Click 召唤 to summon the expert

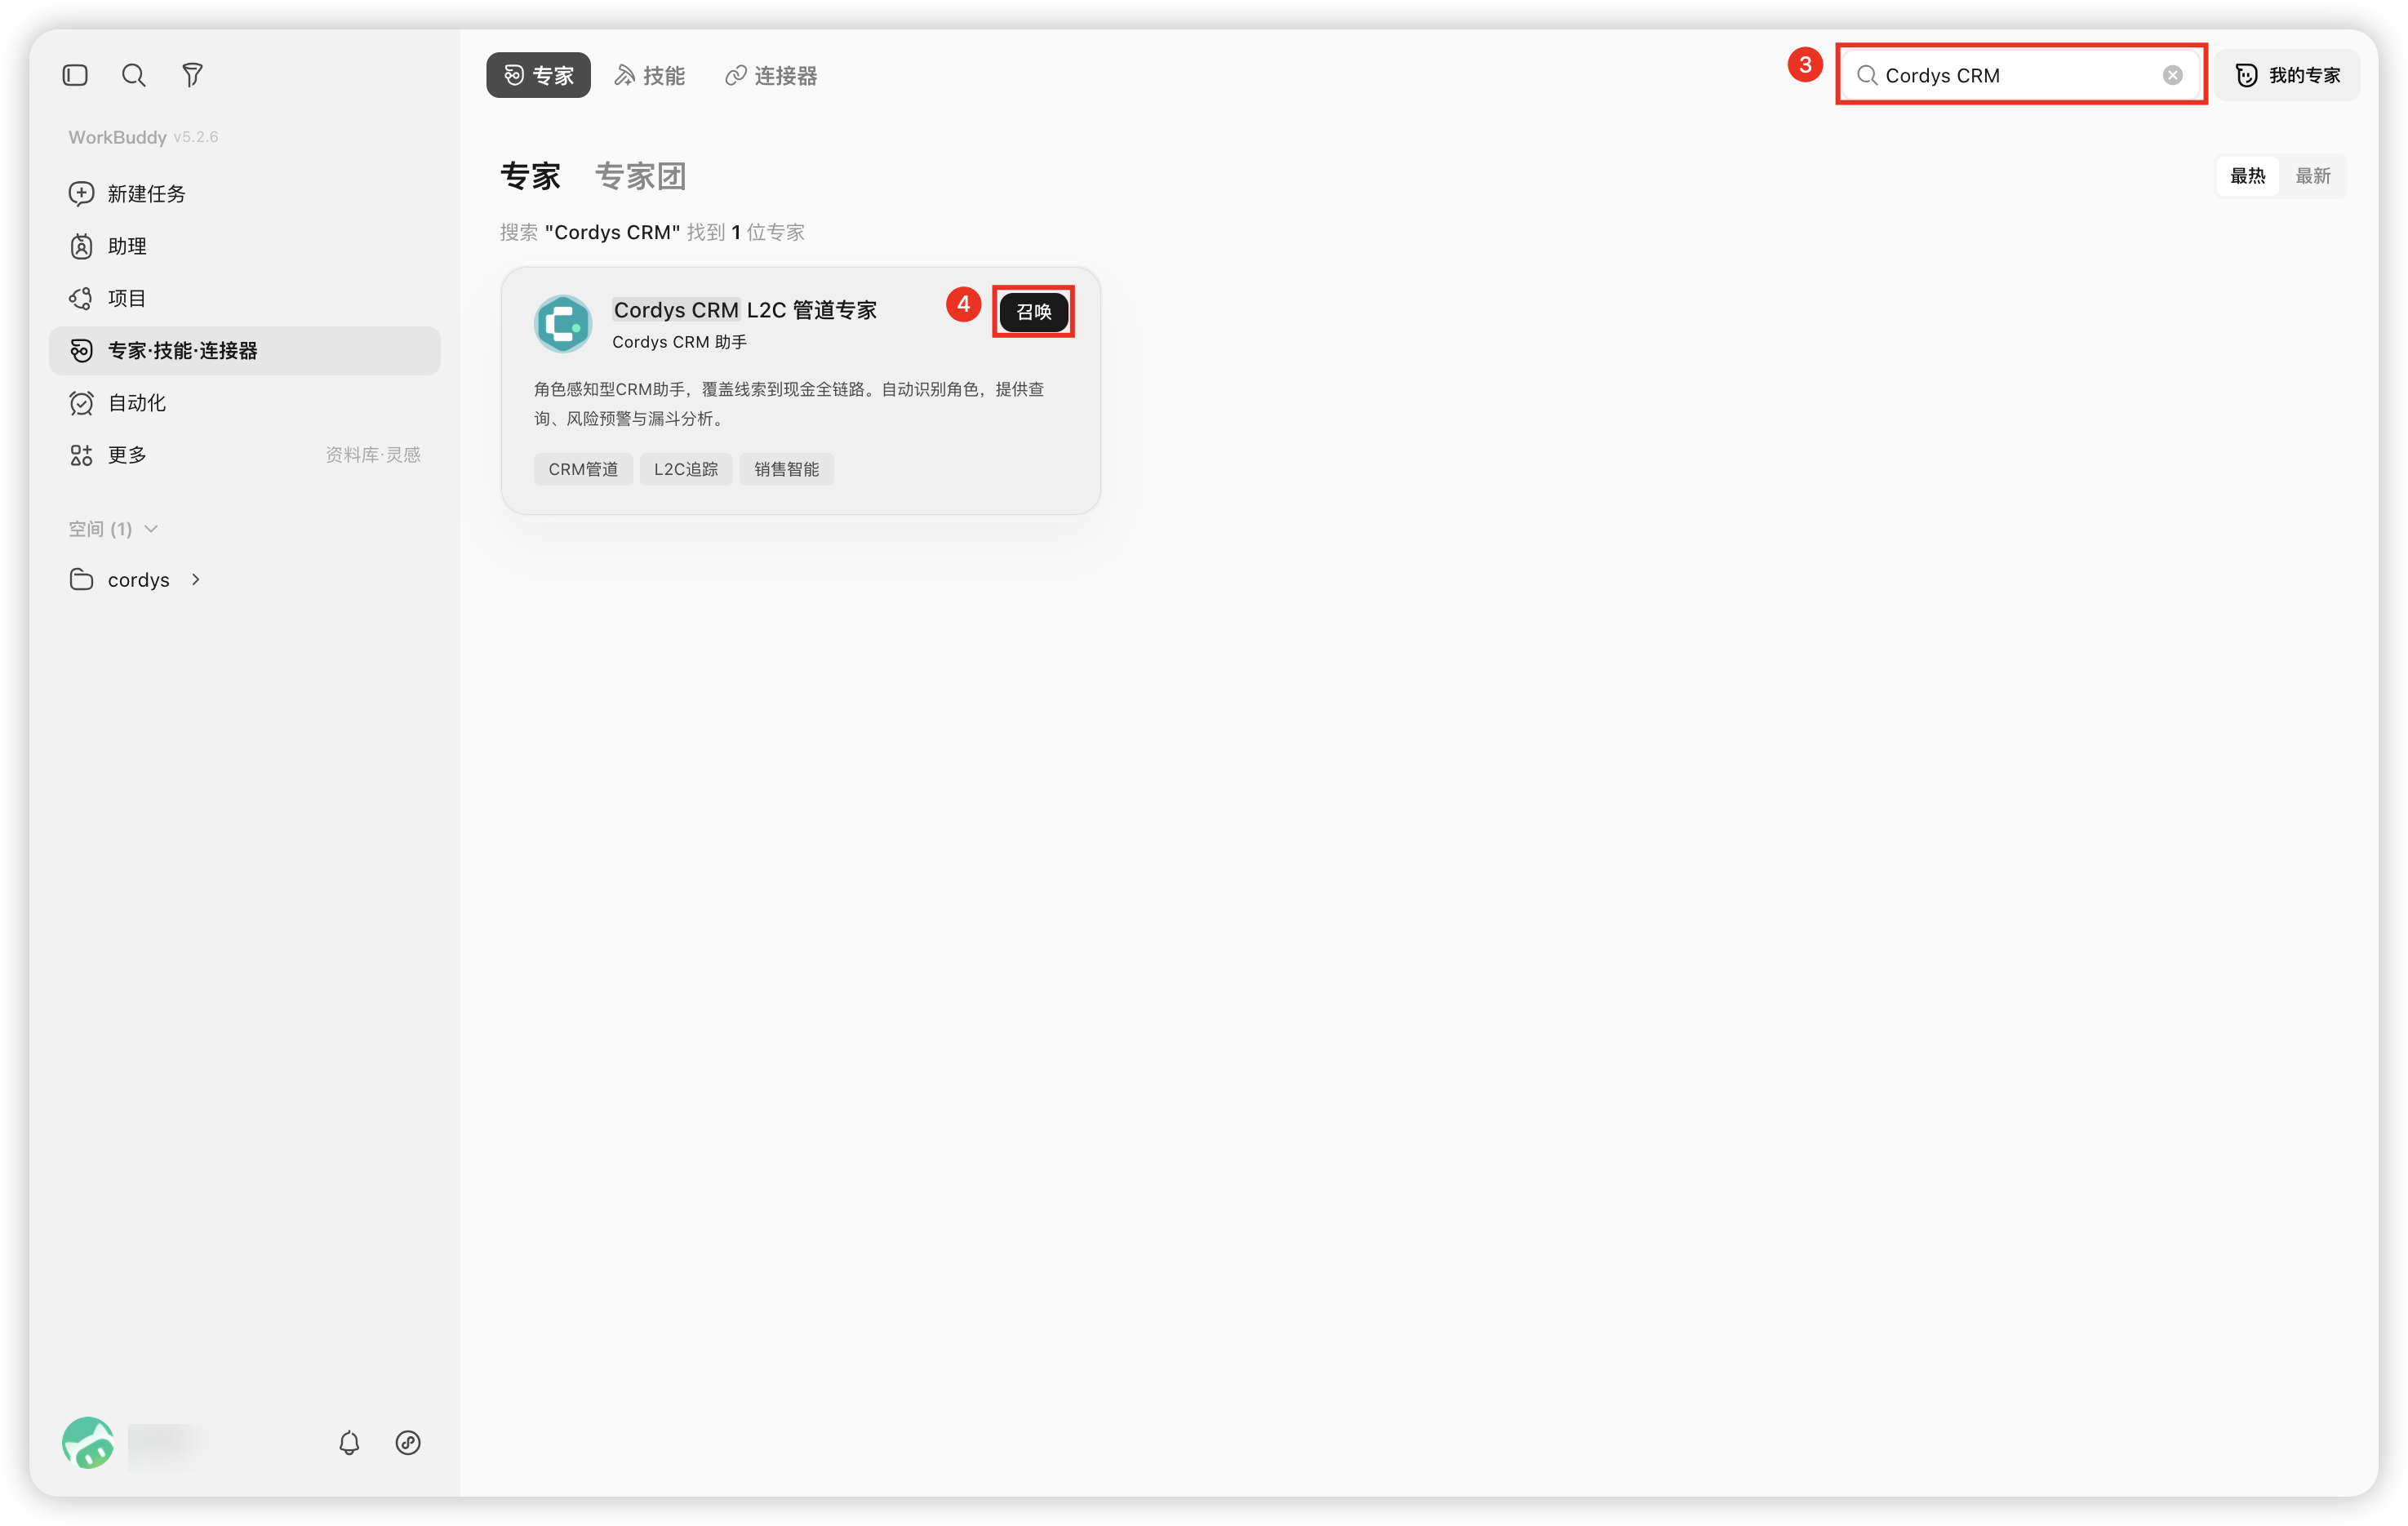coord(1033,311)
